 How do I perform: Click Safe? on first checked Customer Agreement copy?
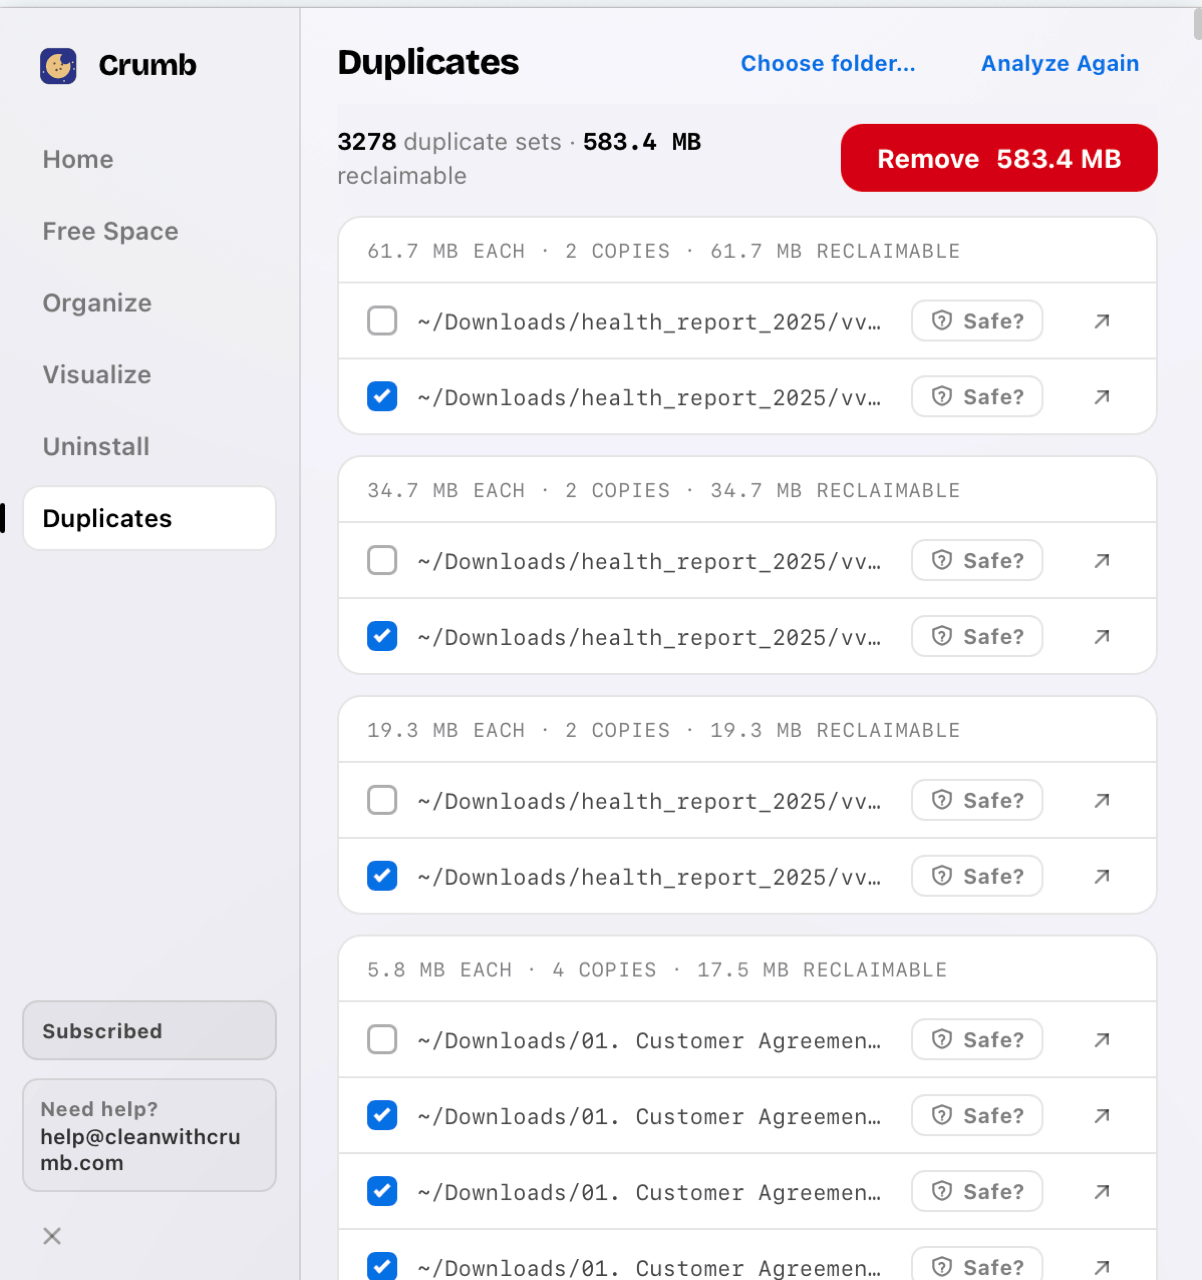[x=977, y=1116]
